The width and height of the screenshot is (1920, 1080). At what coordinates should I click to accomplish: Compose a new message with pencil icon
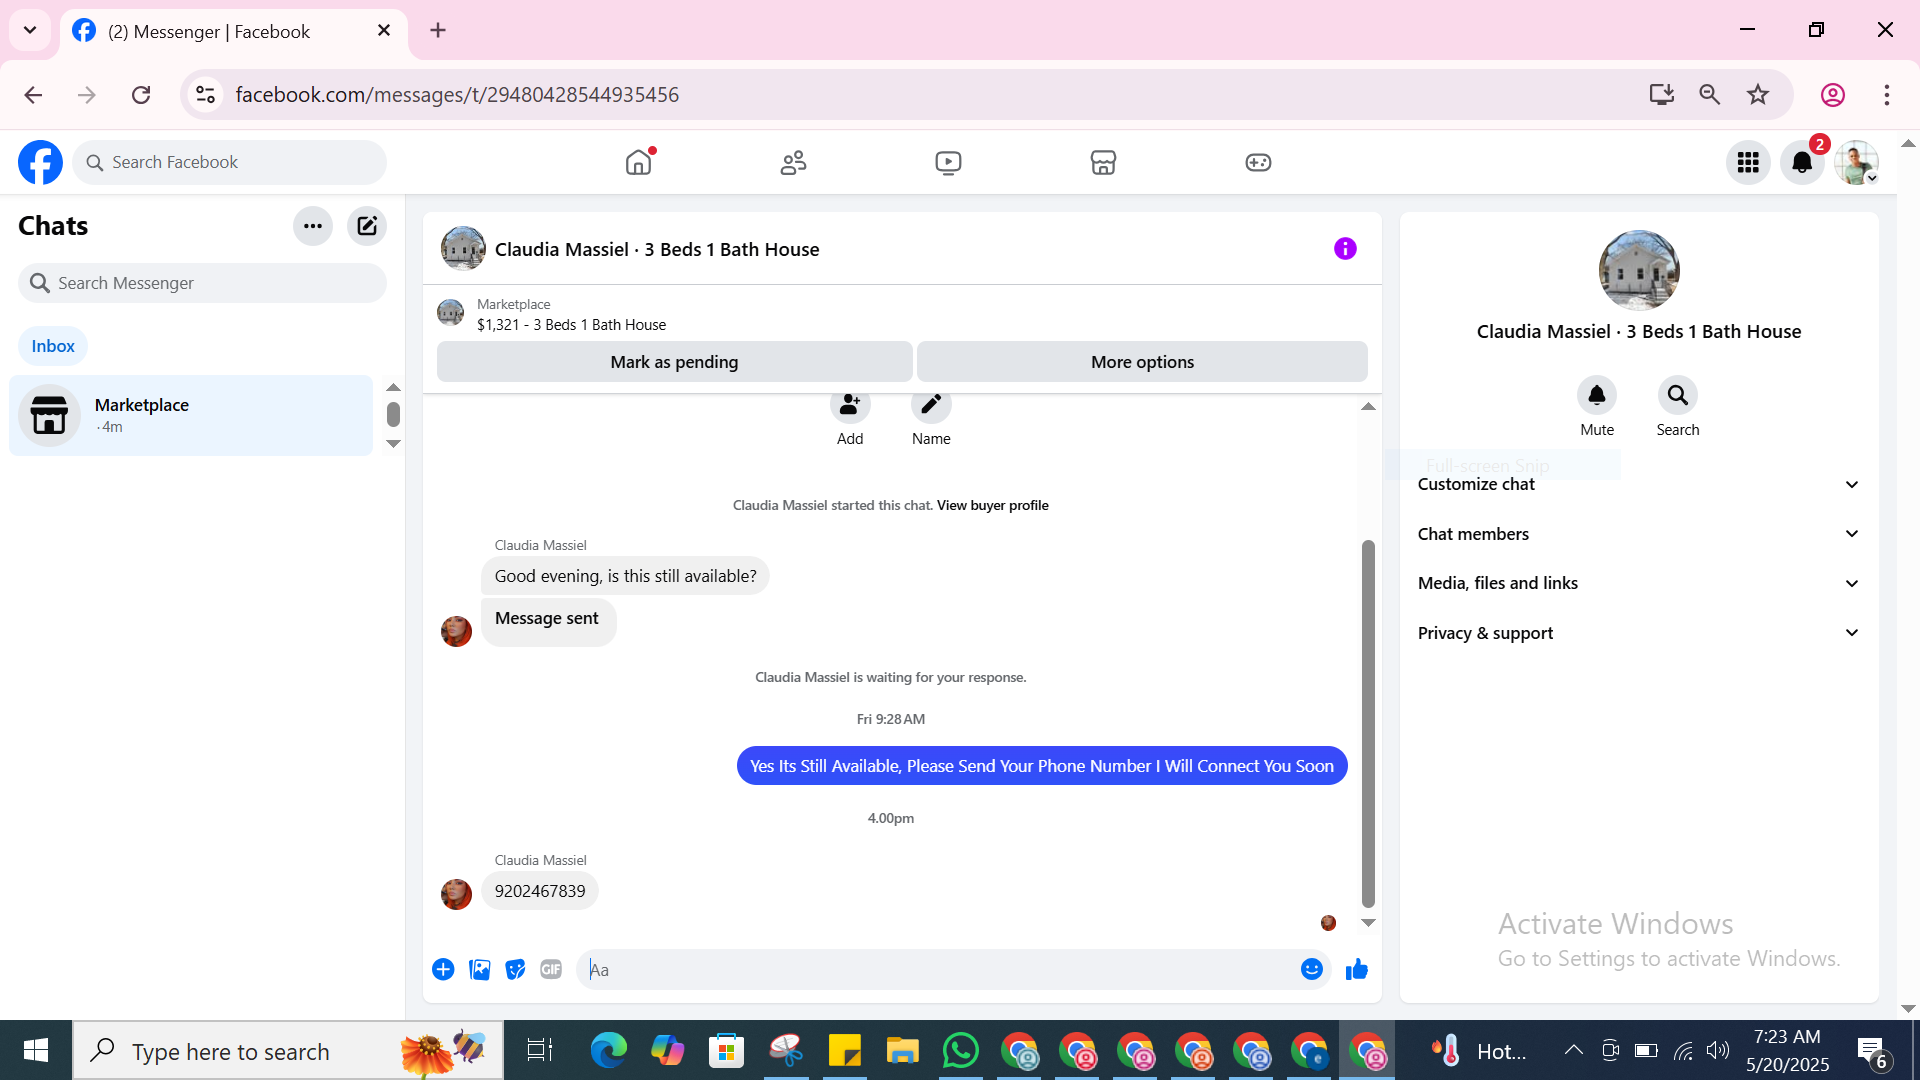(x=367, y=226)
